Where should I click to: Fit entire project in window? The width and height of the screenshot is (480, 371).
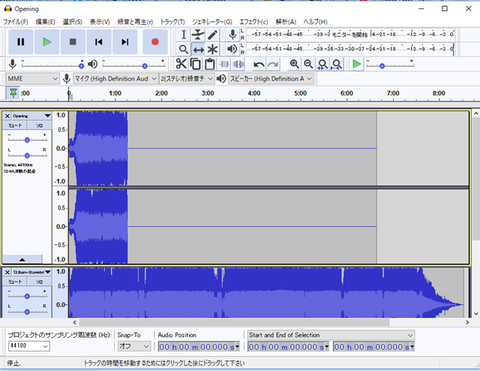[x=337, y=64]
